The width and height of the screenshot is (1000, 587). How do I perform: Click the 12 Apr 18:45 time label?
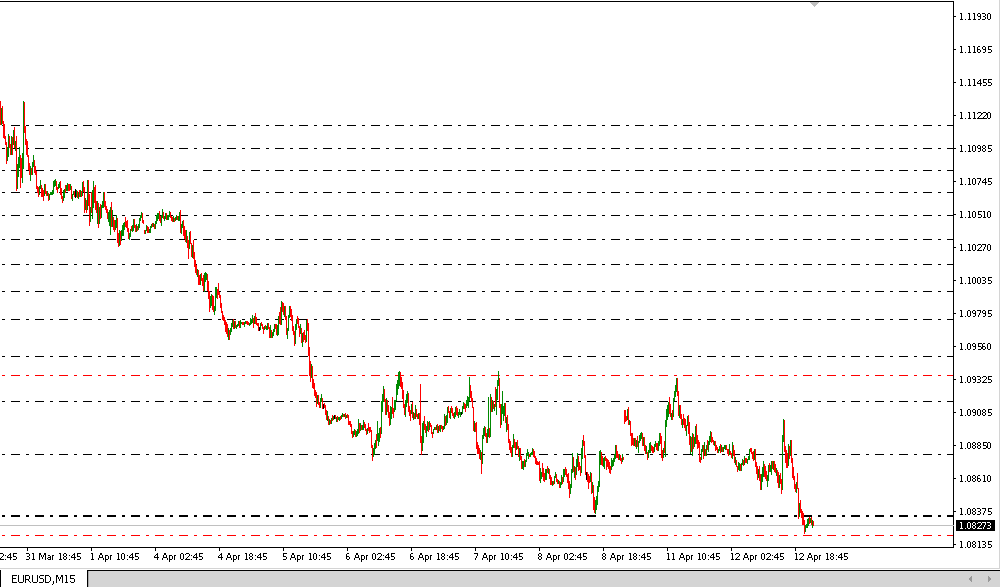pos(821,556)
